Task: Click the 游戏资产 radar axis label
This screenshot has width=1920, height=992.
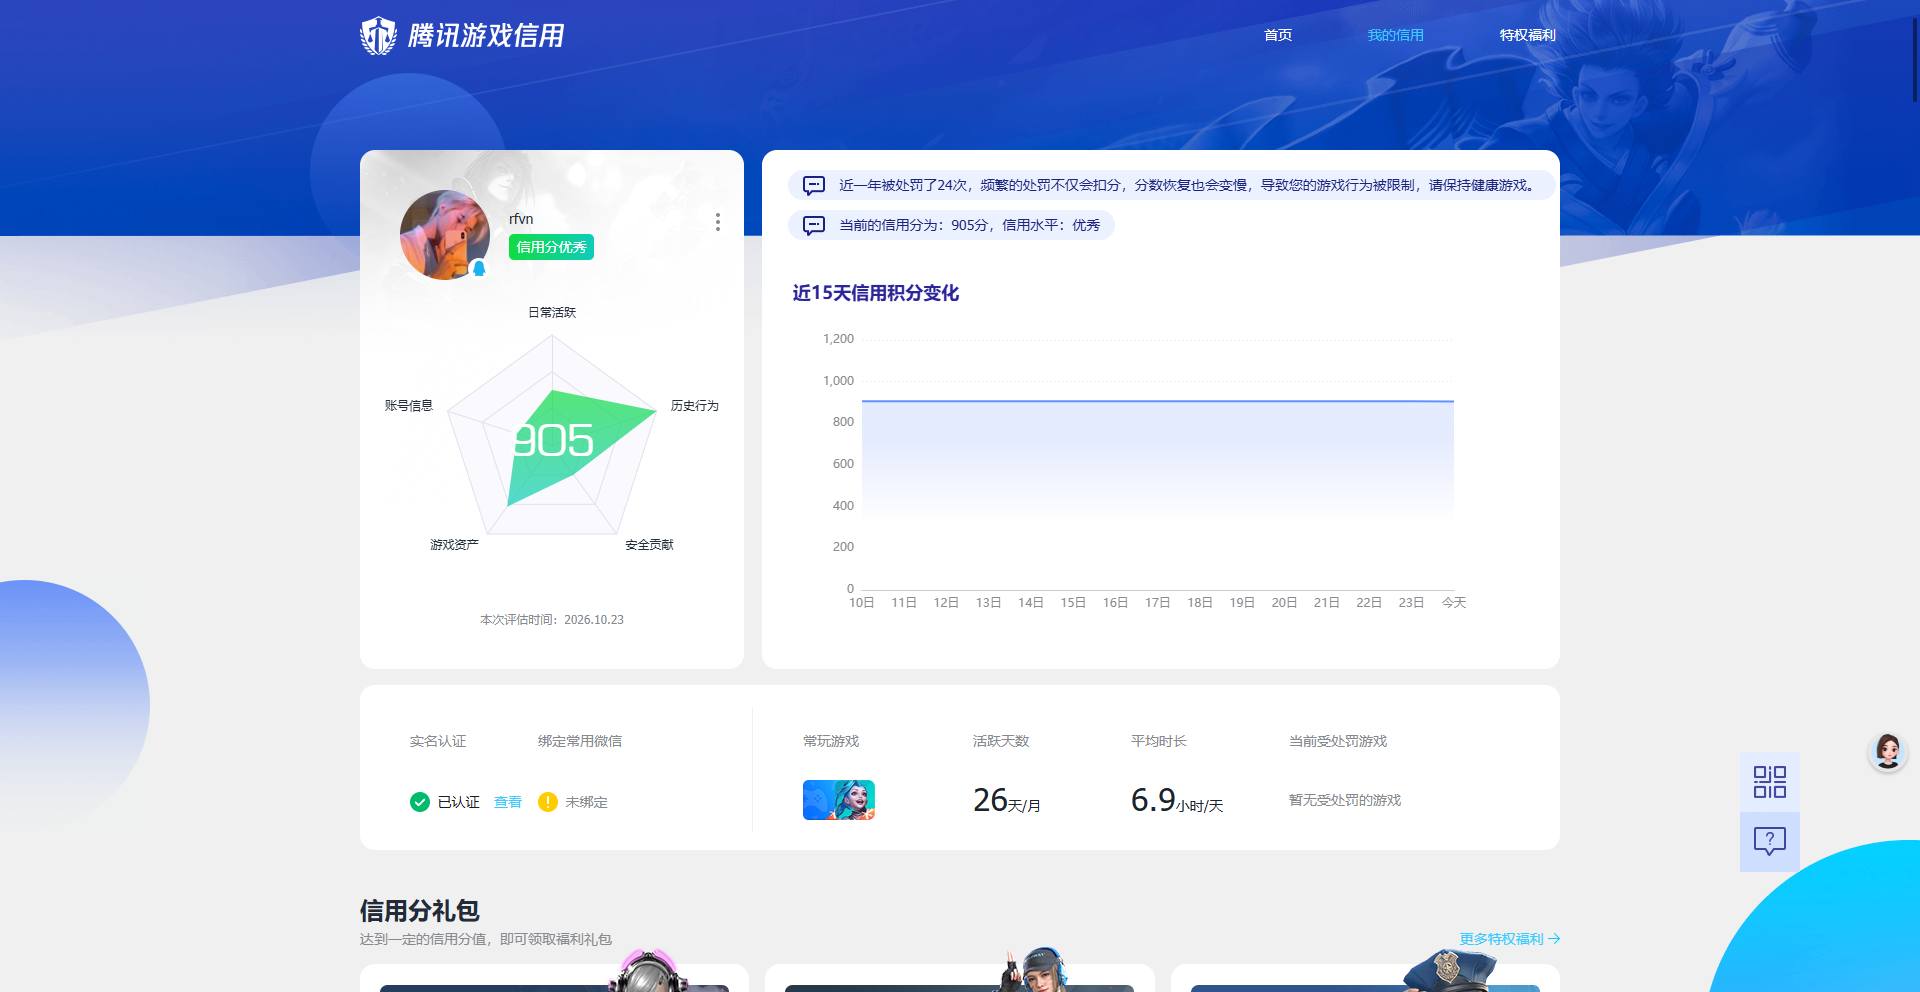Action: (x=454, y=544)
